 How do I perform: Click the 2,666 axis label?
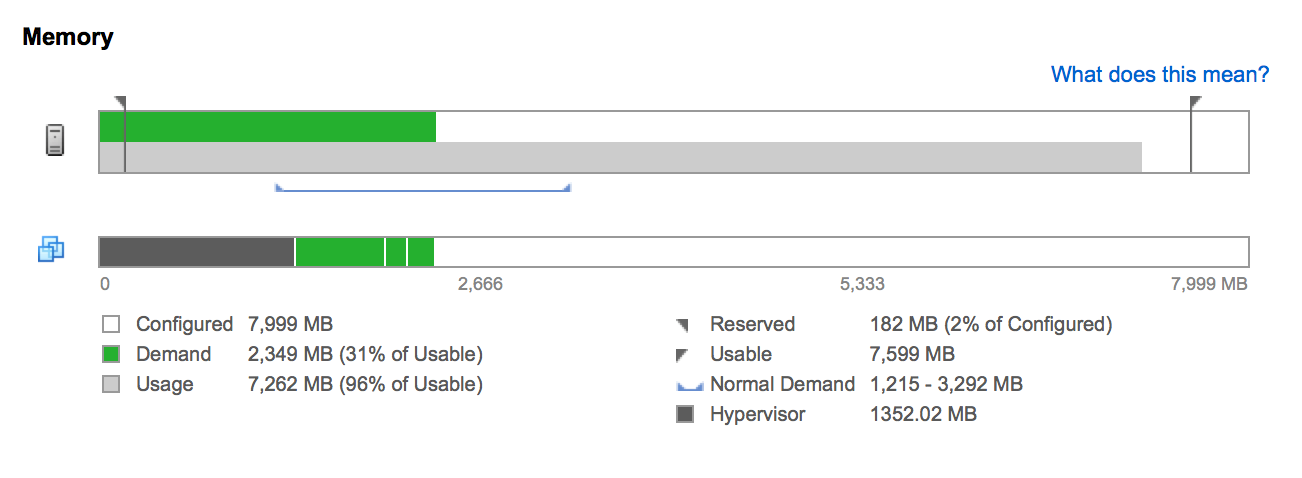480,284
